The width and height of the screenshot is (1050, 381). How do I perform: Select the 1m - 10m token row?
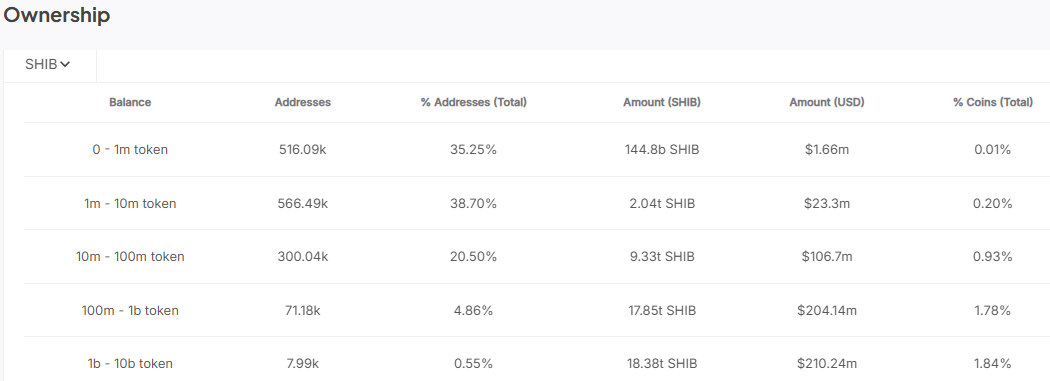pos(537,204)
